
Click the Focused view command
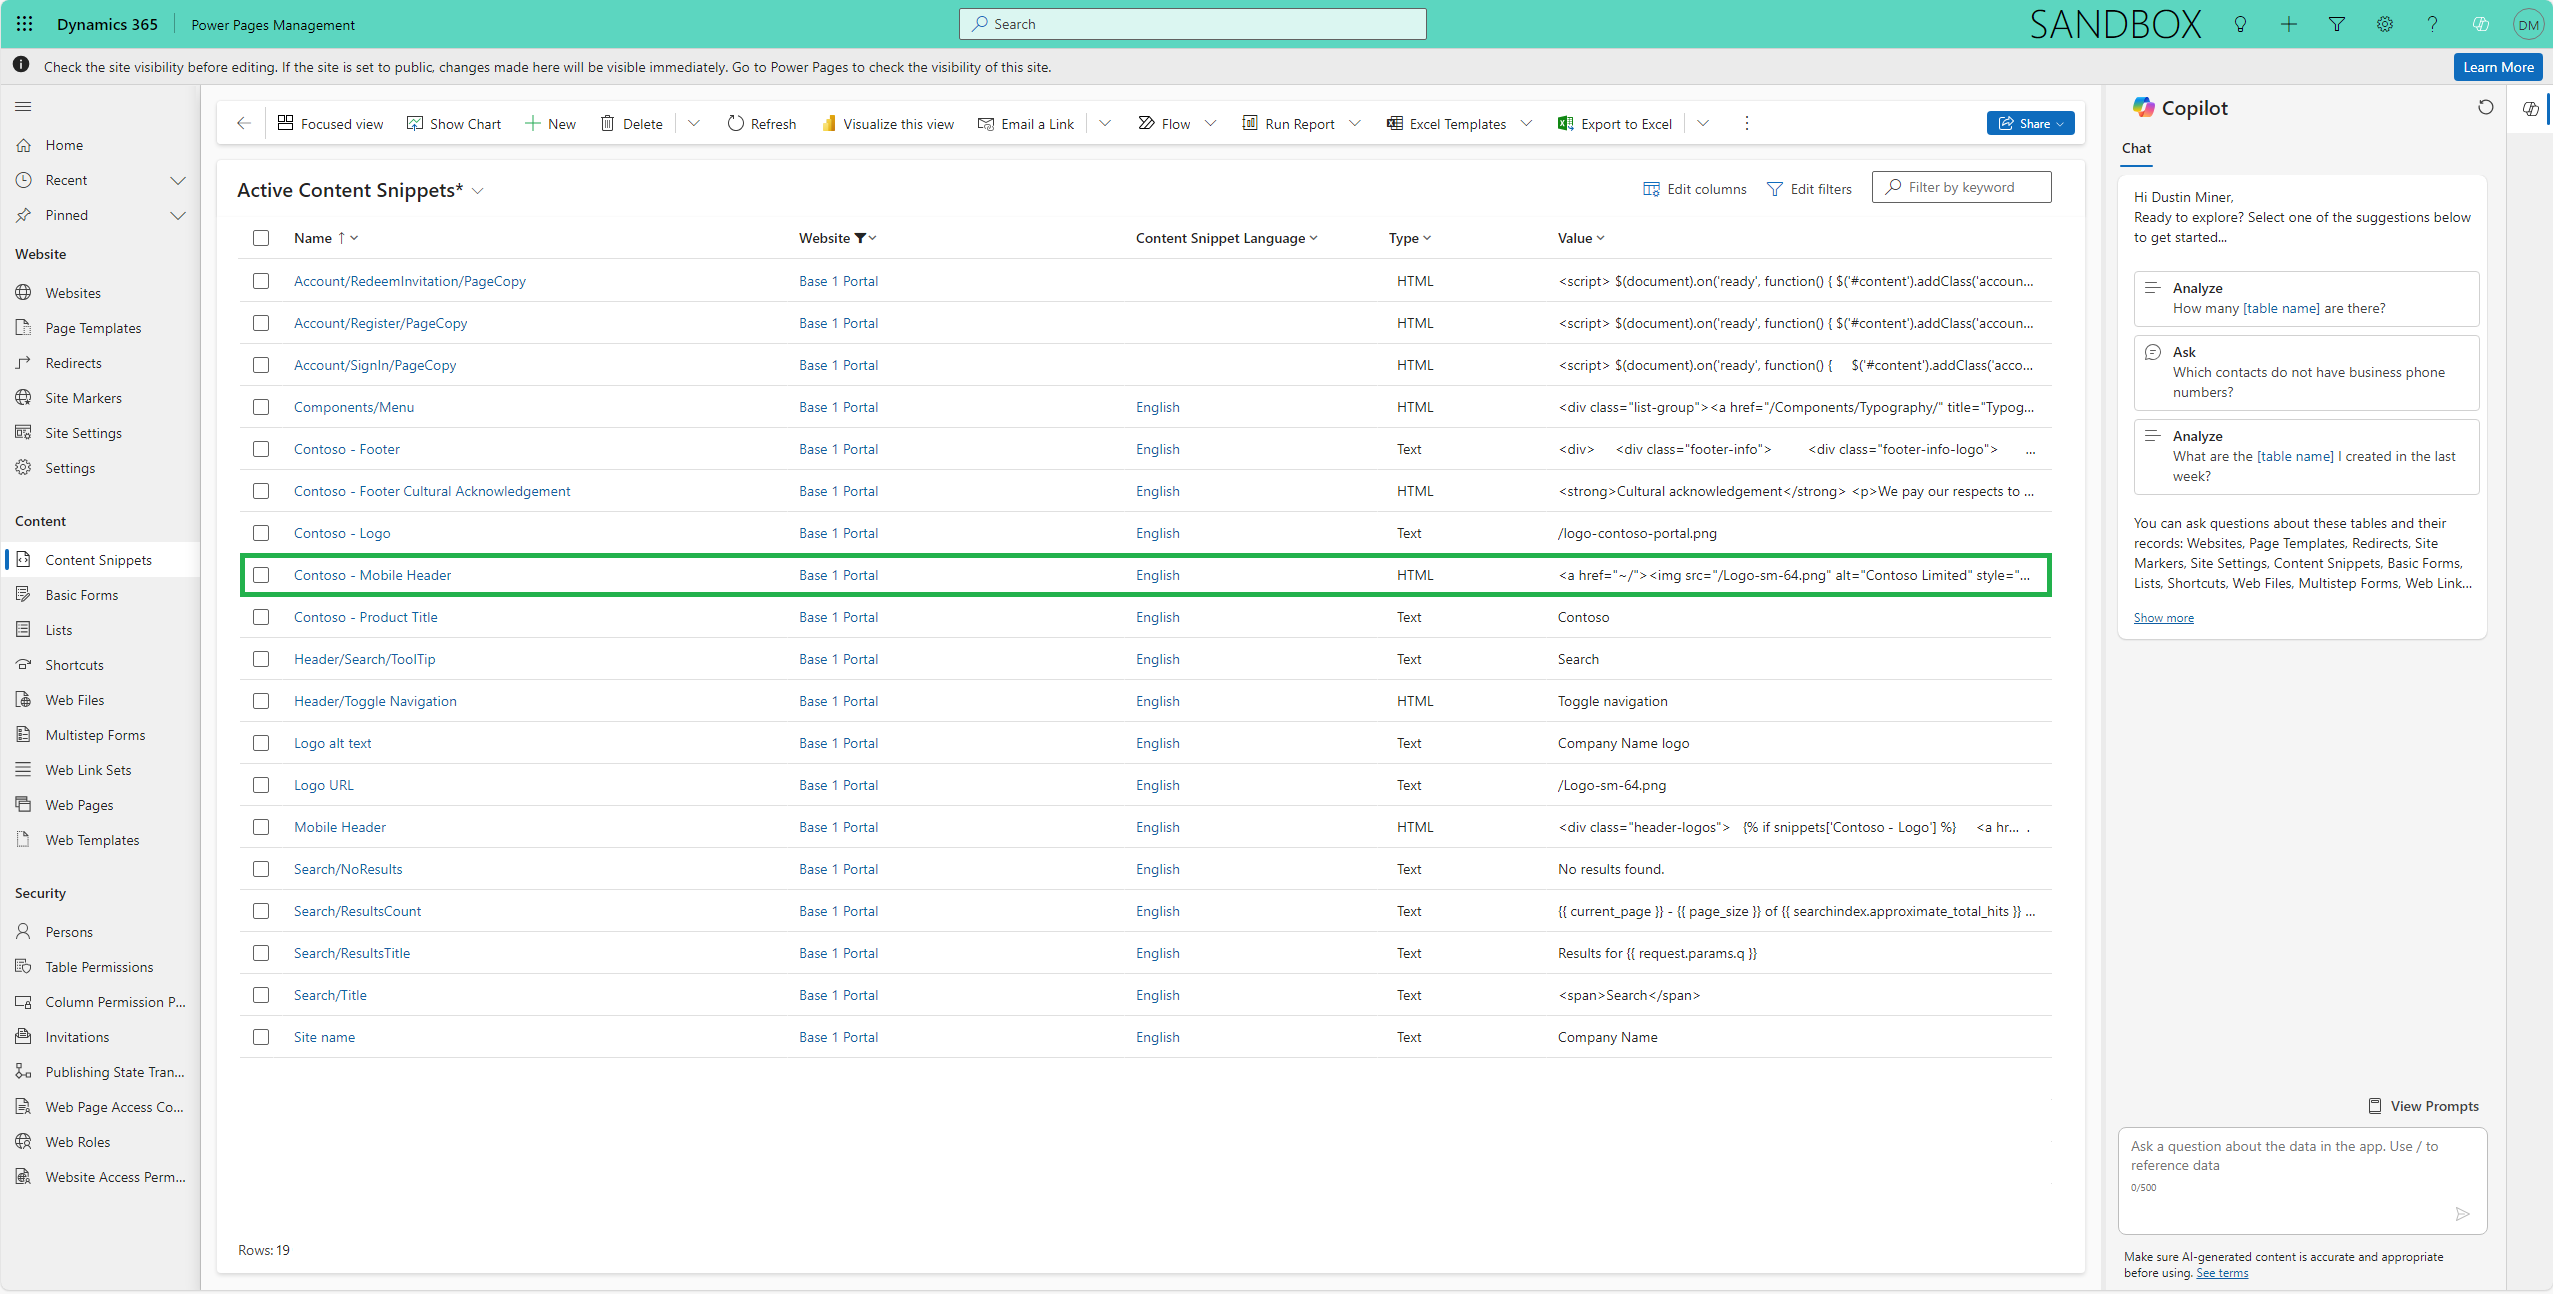[x=330, y=123]
